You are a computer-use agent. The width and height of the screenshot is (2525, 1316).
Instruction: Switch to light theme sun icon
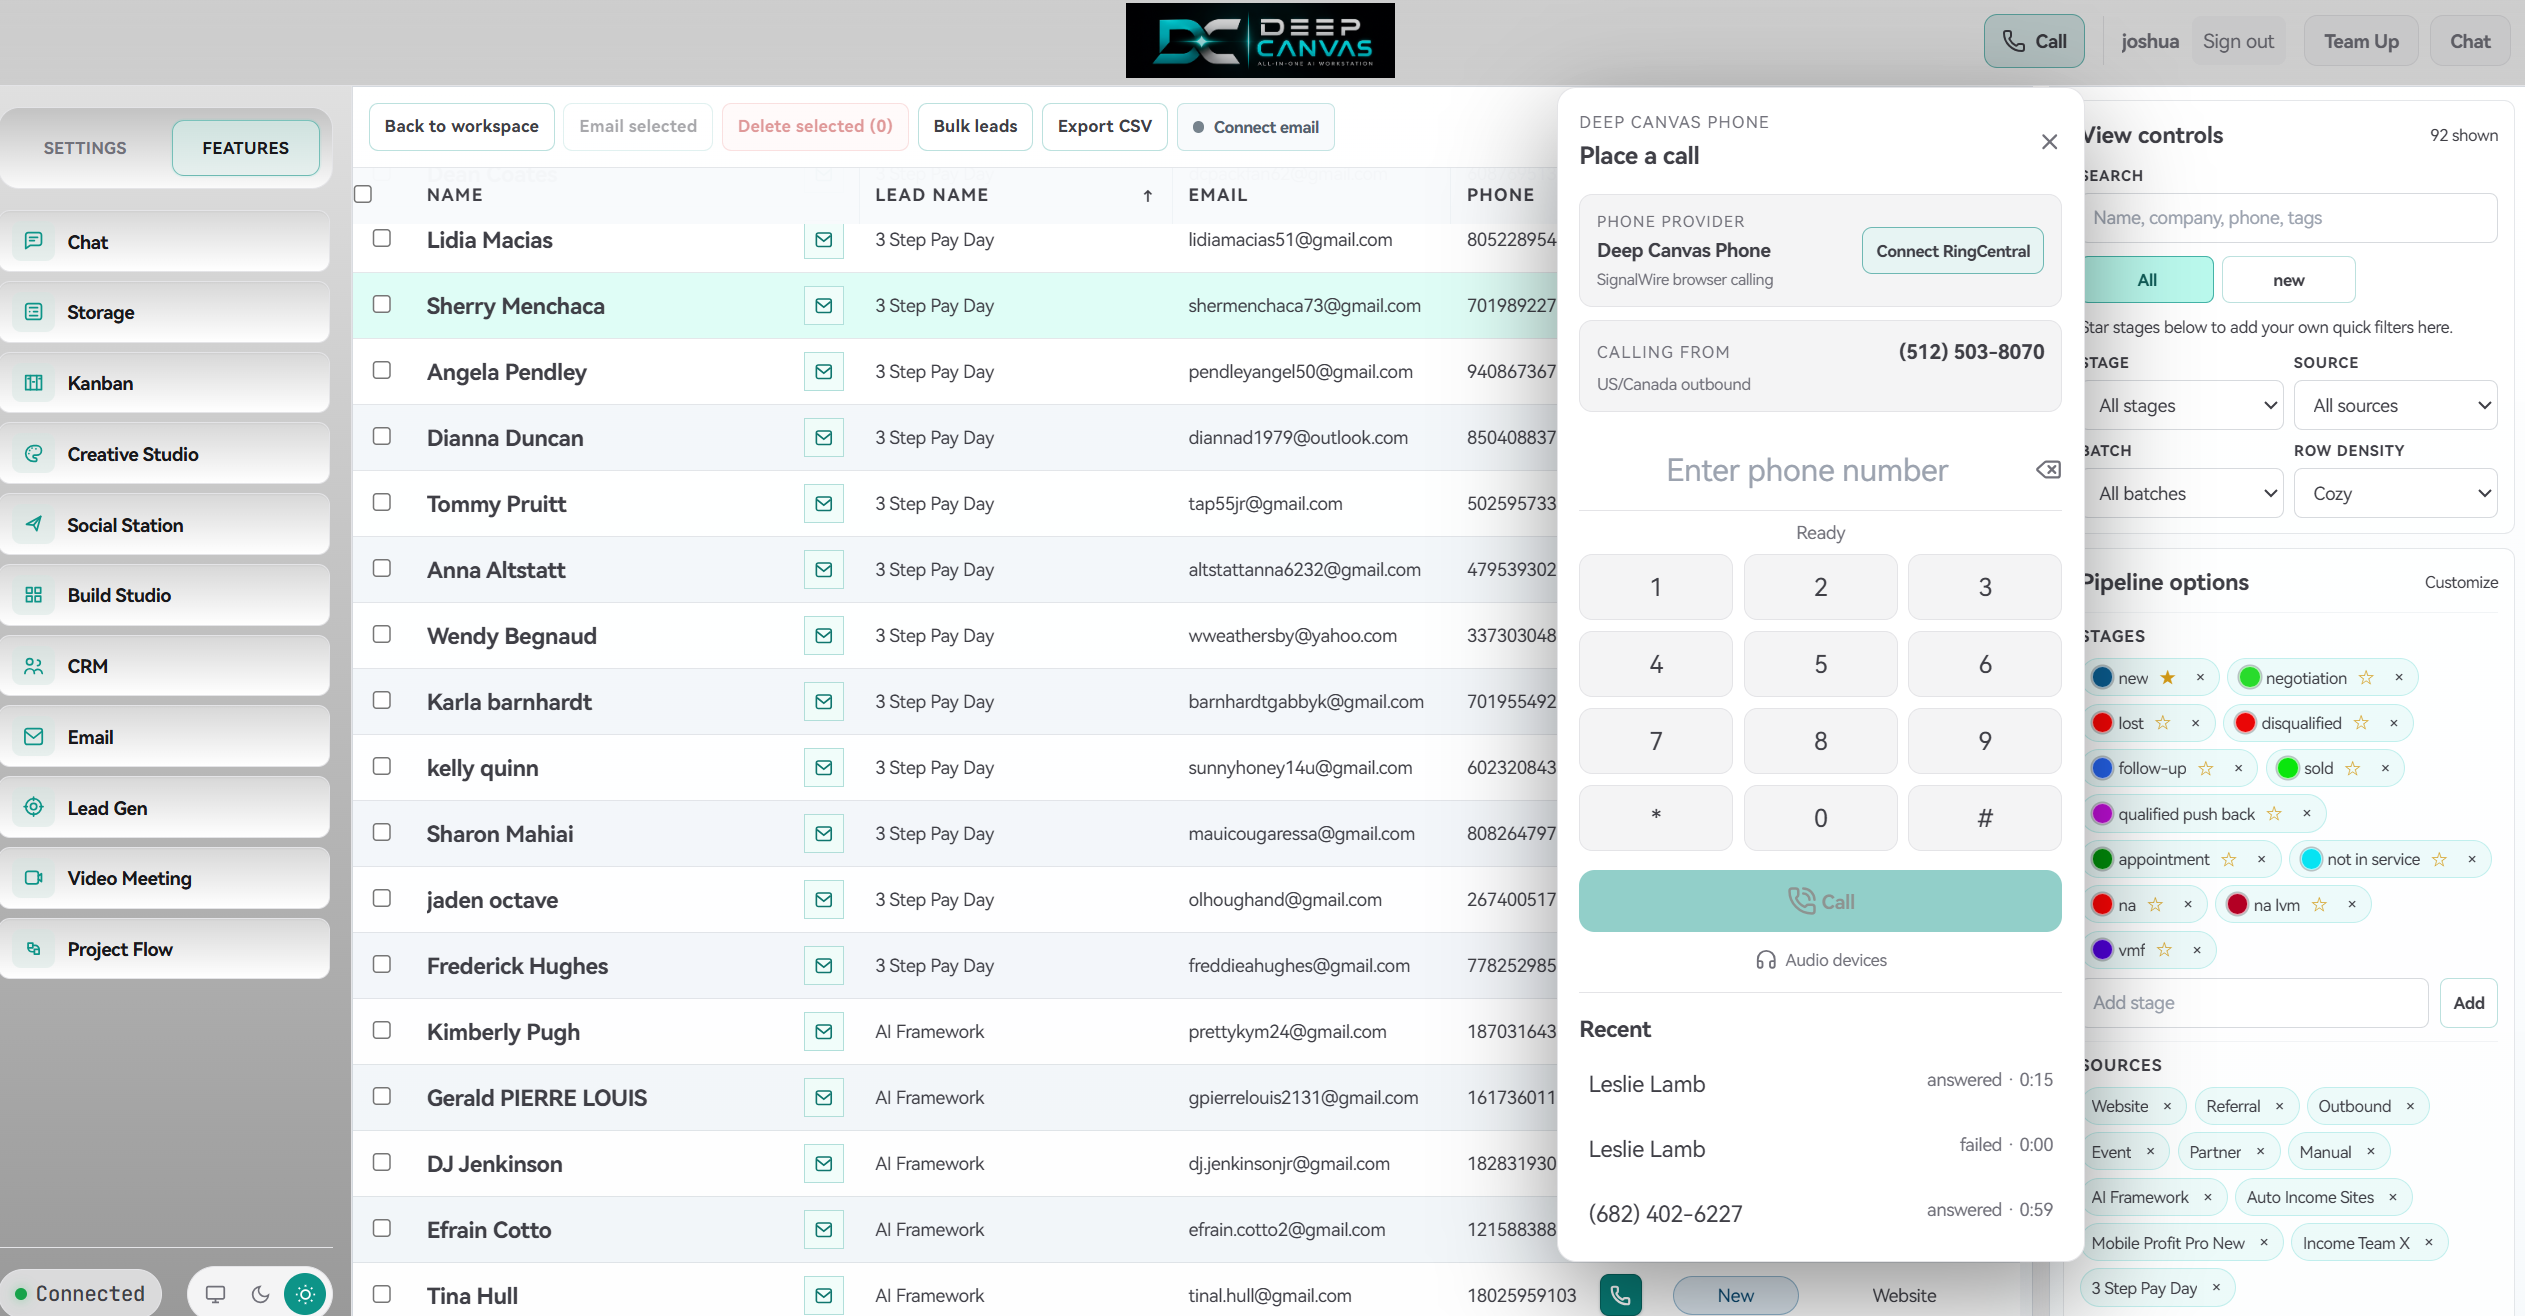[x=305, y=1294]
